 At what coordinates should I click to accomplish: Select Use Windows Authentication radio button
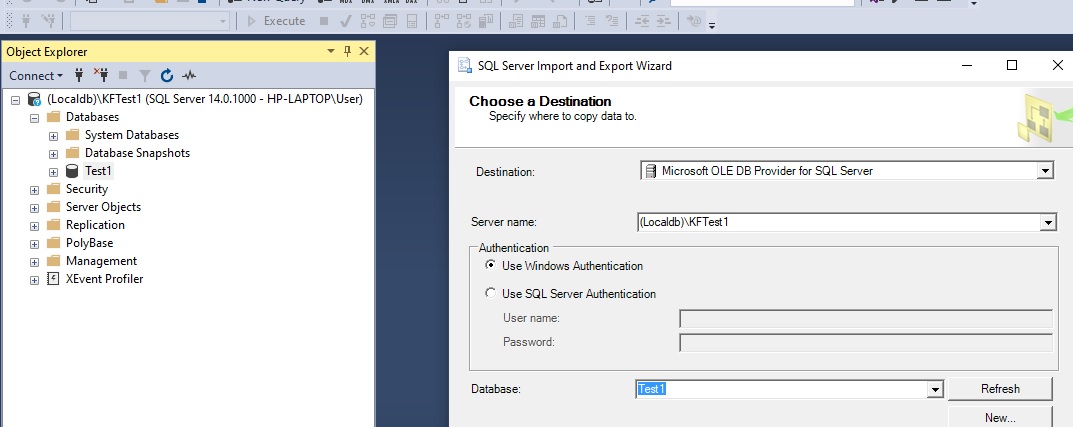coord(490,265)
